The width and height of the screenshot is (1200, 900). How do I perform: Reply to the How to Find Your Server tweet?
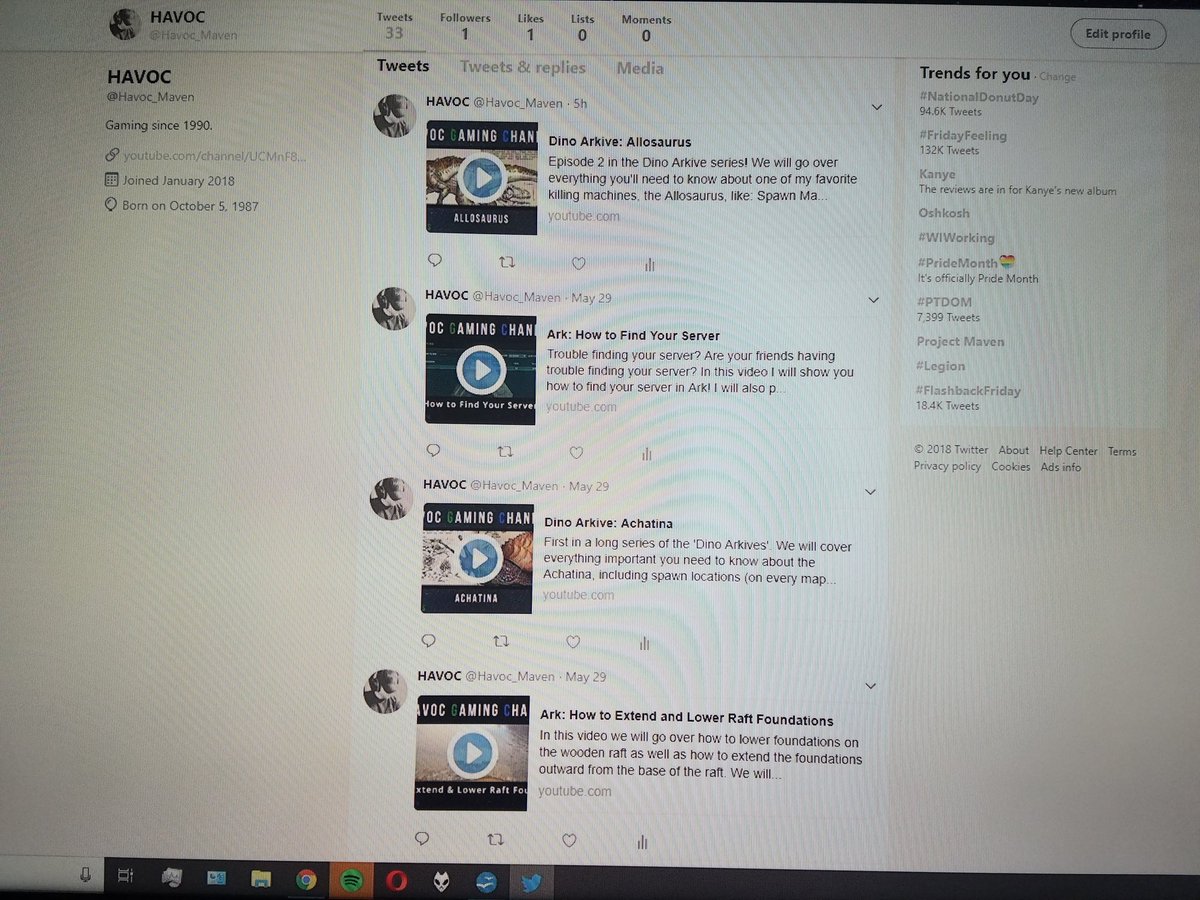coord(432,451)
